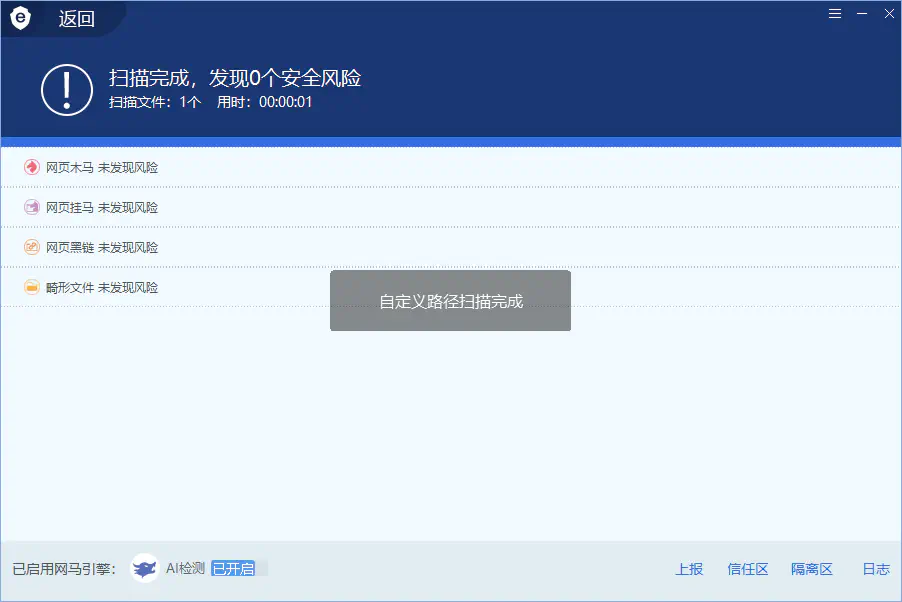
Task: Open the hamburger menu icon
Action: click(835, 13)
